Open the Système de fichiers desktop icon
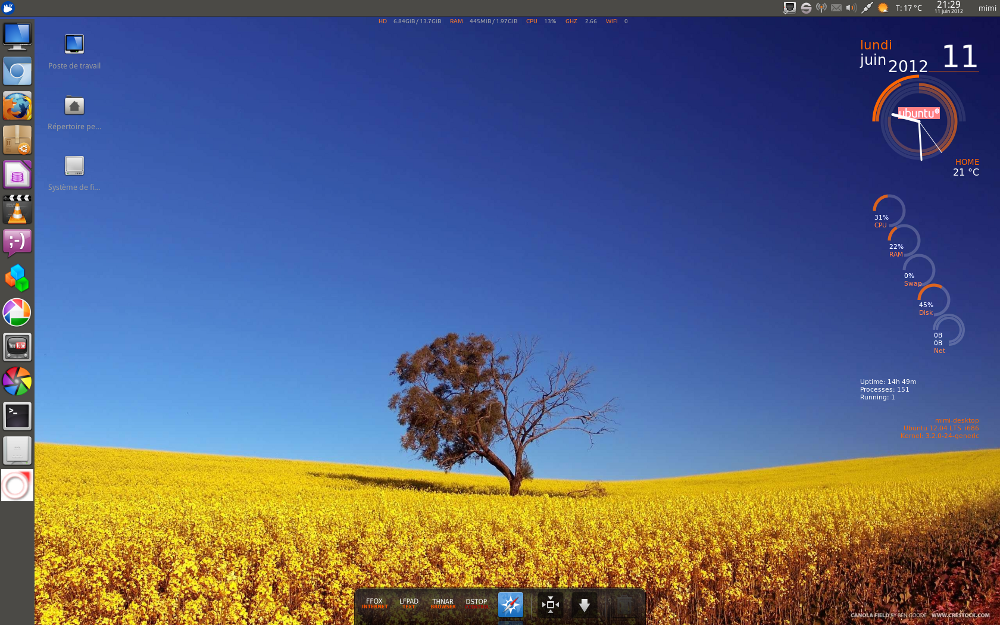1000x625 pixels. click(x=74, y=166)
